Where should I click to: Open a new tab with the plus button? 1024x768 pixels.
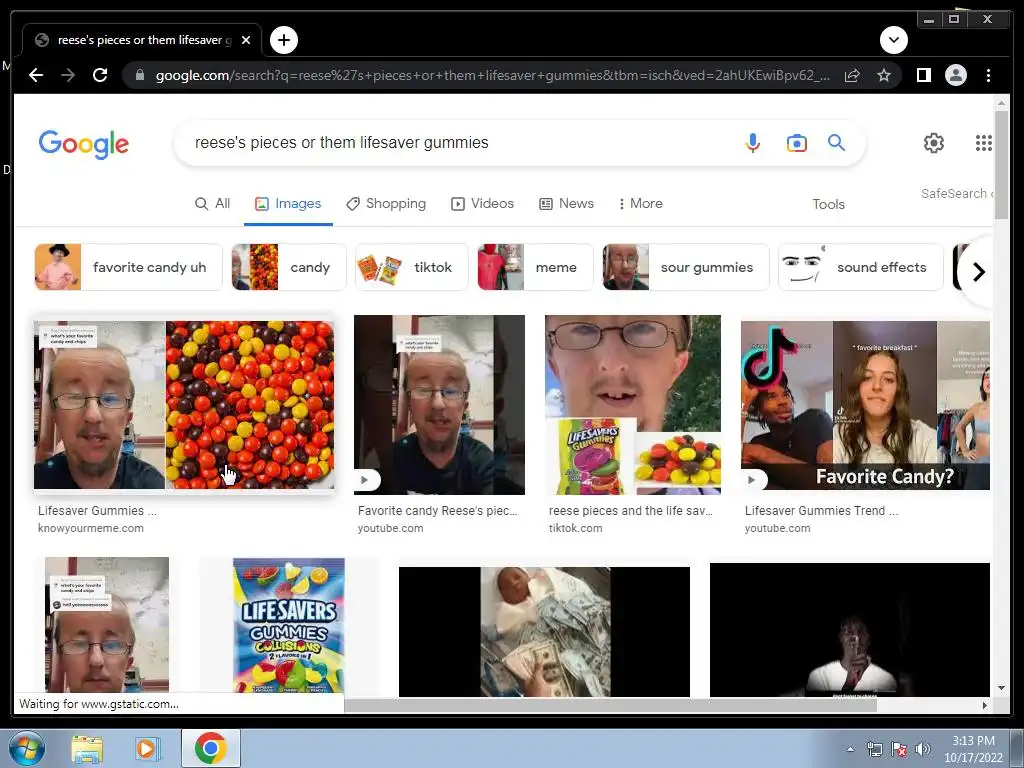click(x=283, y=40)
